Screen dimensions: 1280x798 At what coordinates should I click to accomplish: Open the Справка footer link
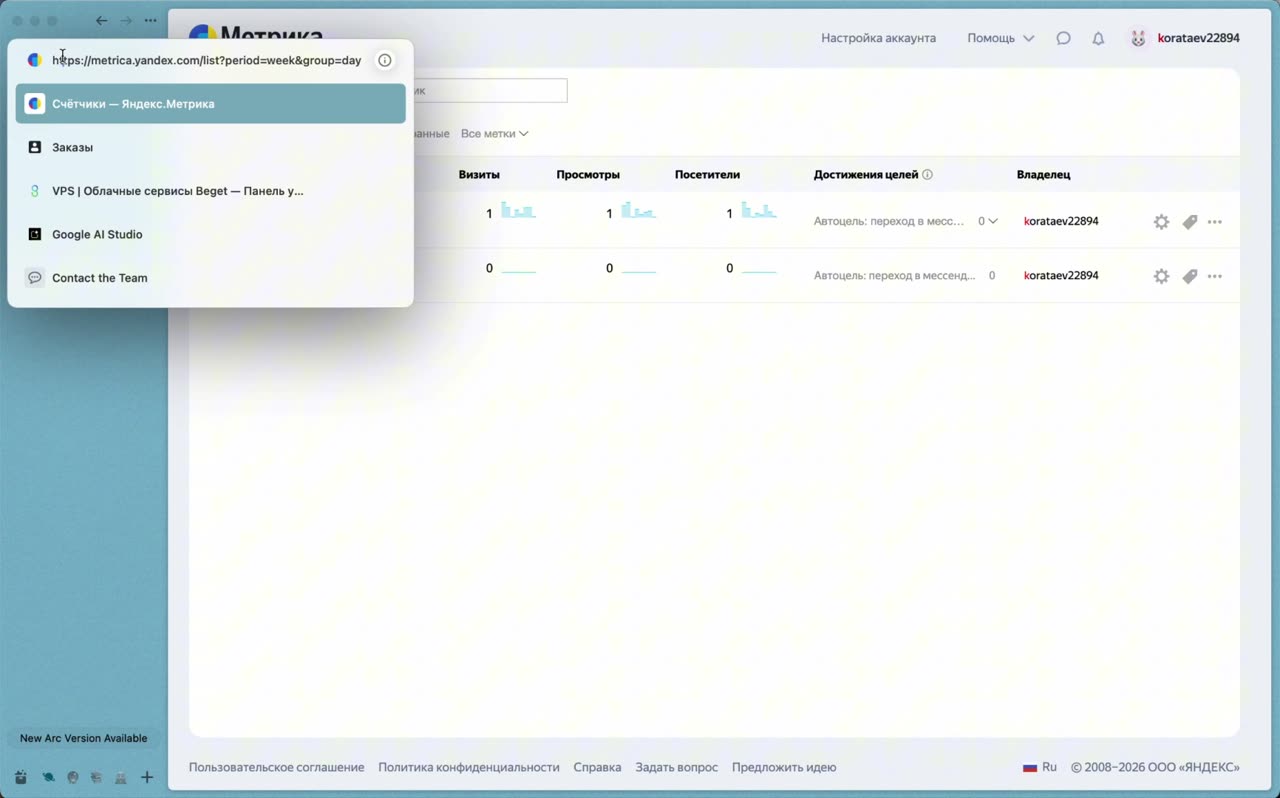click(597, 767)
